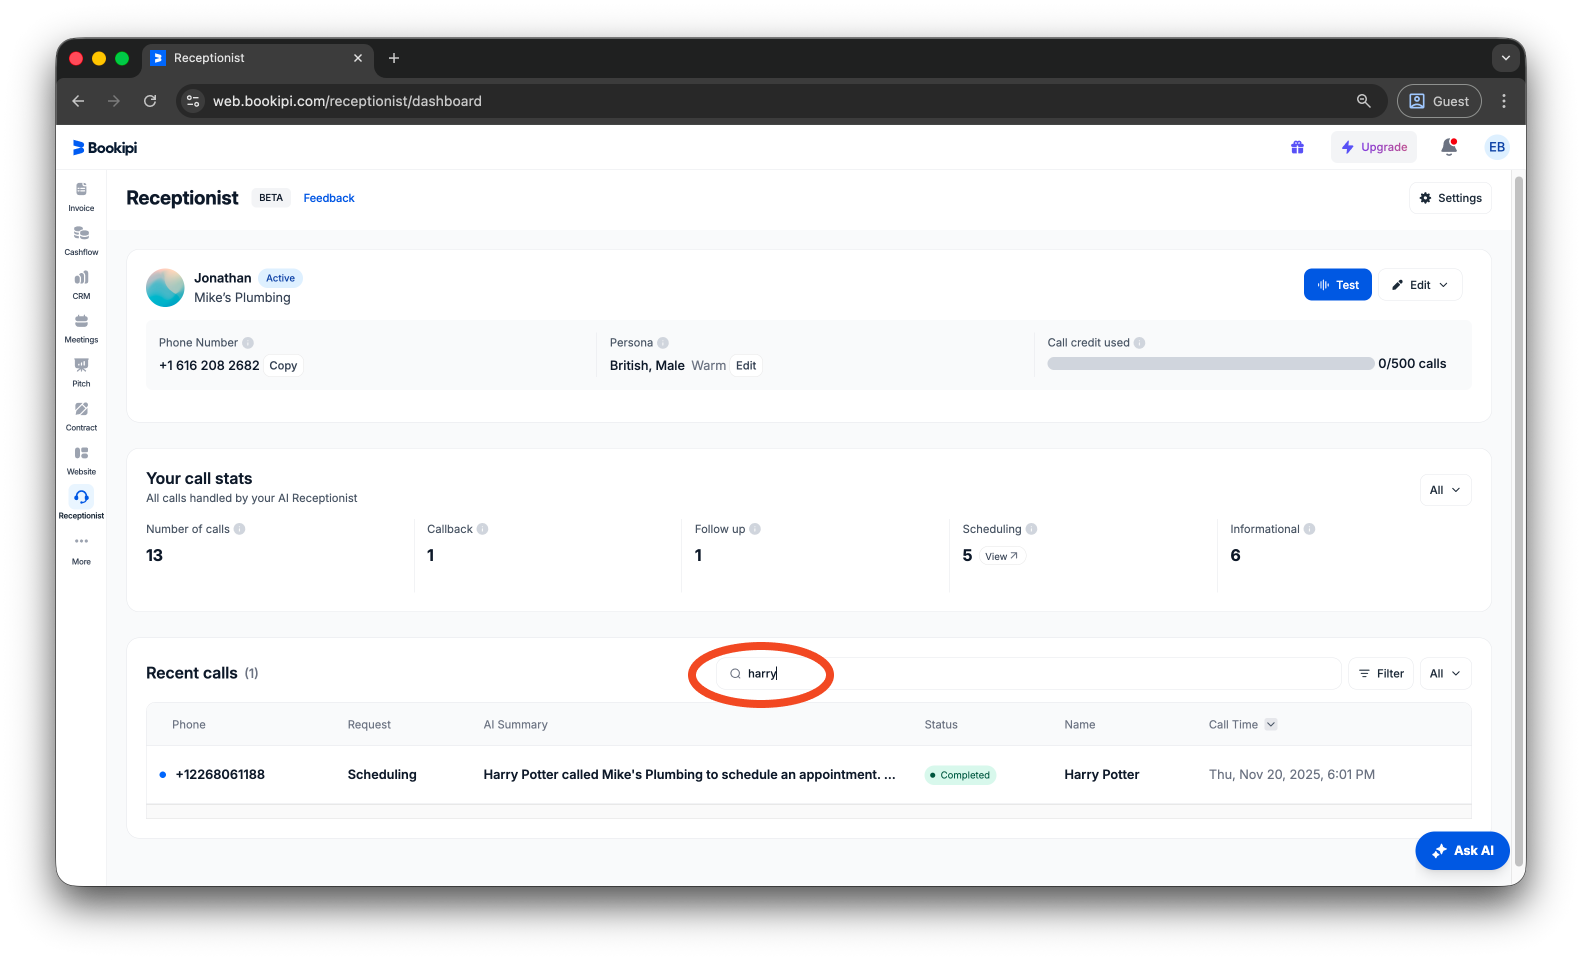The width and height of the screenshot is (1582, 960).
Task: Close the Receptionist browser tab
Action: pos(358,58)
